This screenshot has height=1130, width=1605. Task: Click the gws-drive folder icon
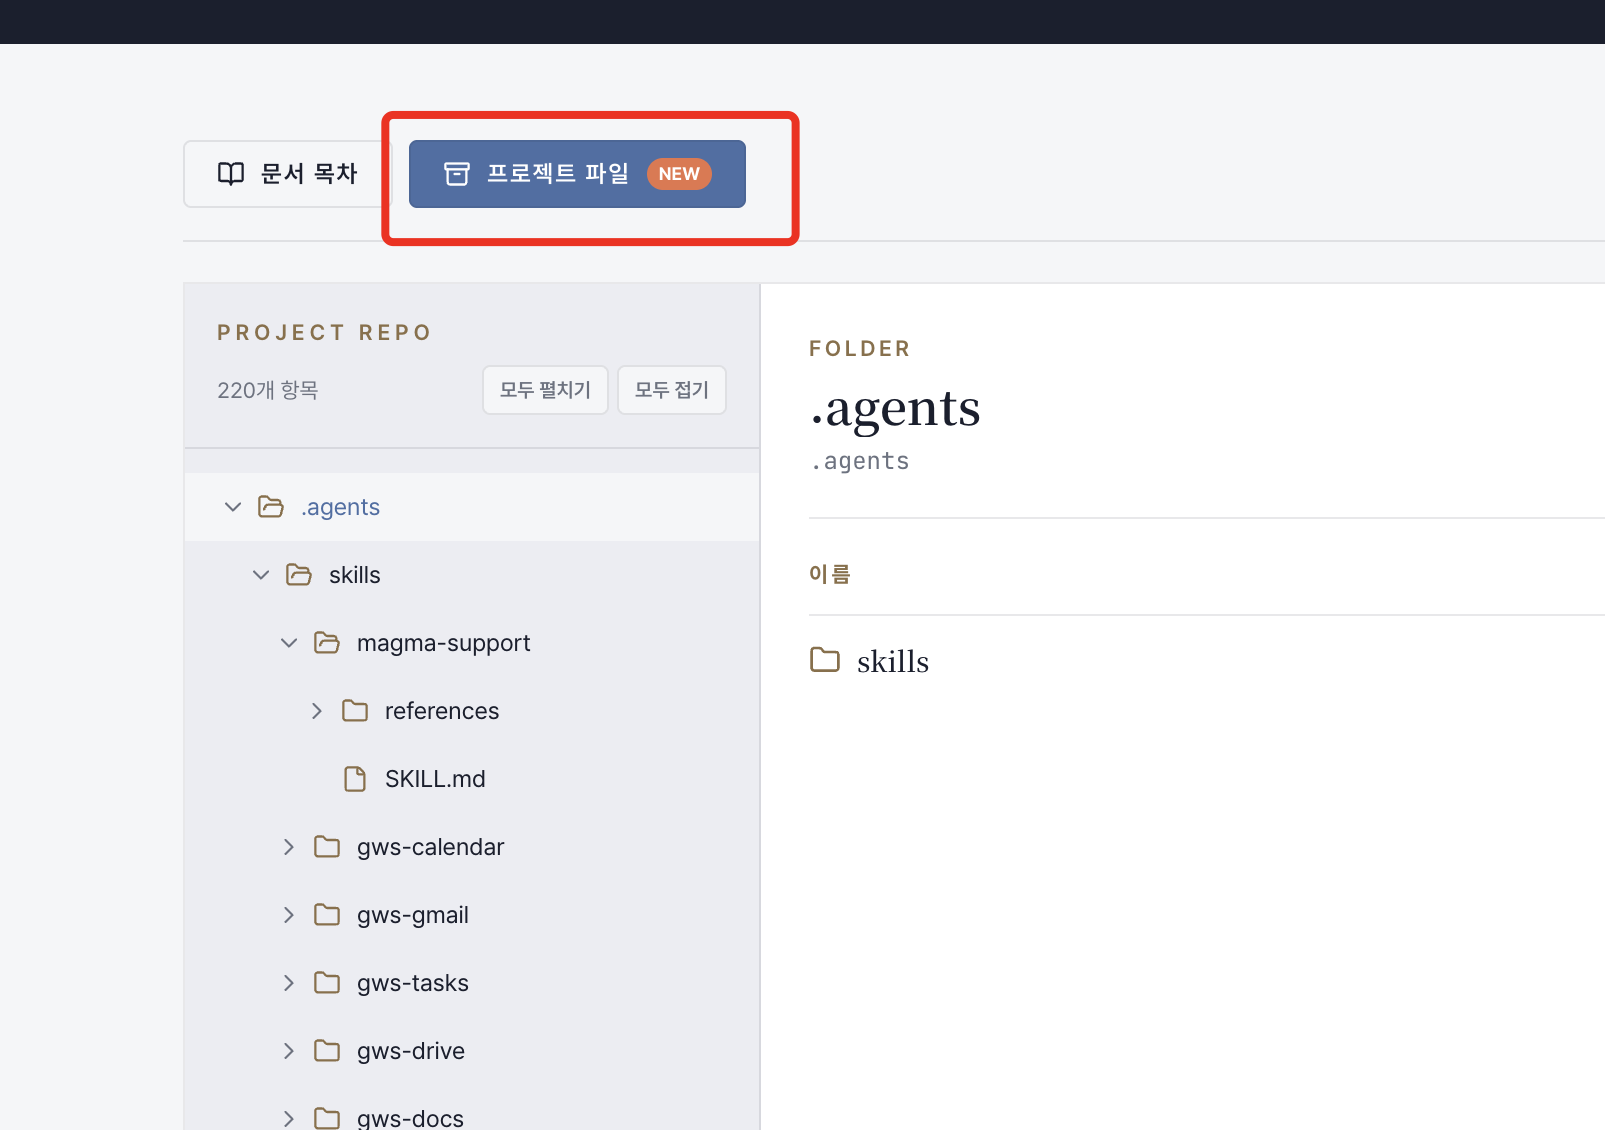coord(327,1051)
